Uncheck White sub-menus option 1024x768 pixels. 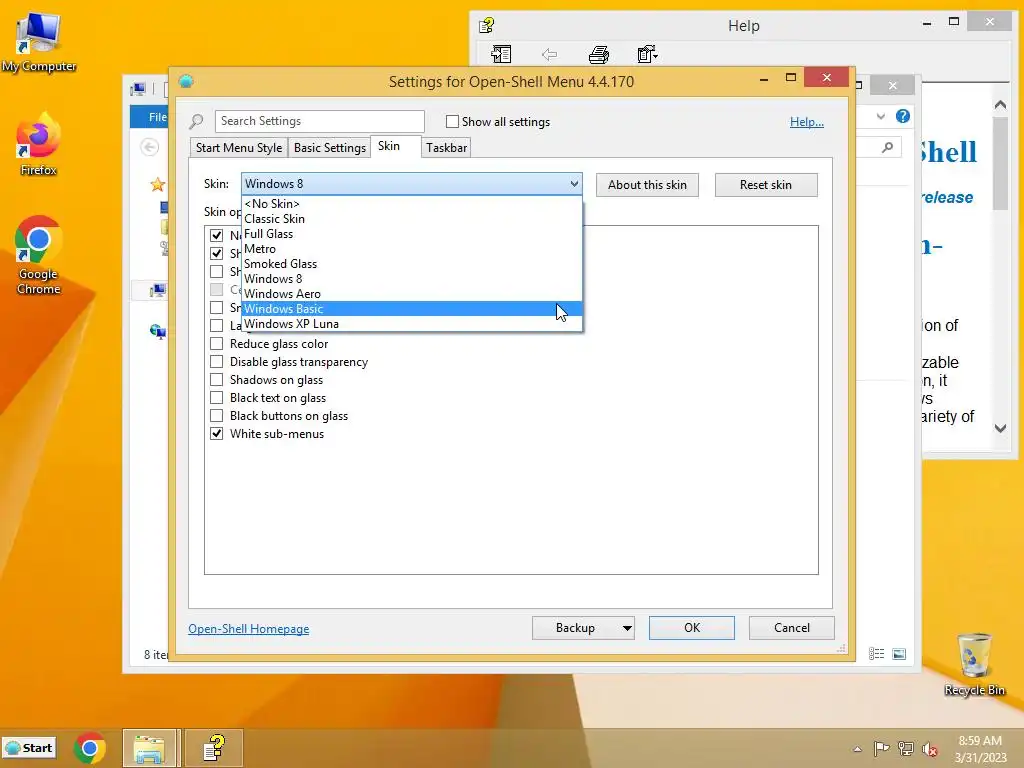point(216,434)
